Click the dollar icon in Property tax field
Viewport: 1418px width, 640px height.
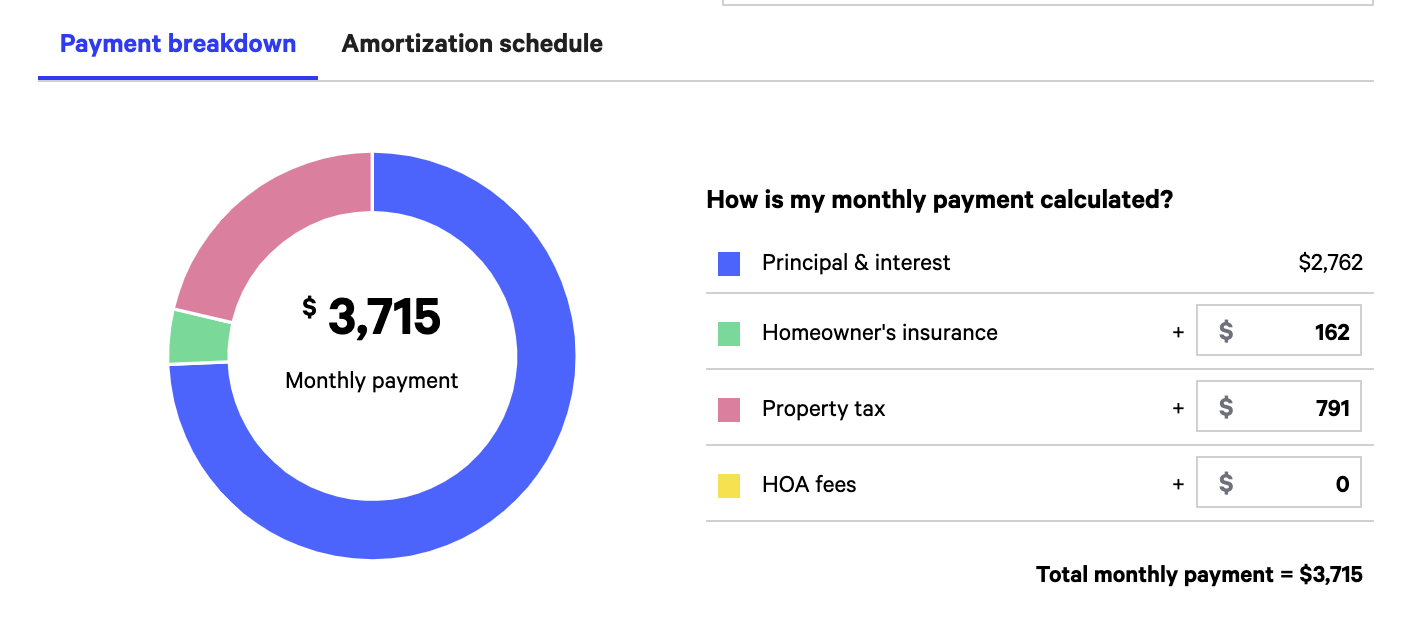(x=1226, y=409)
